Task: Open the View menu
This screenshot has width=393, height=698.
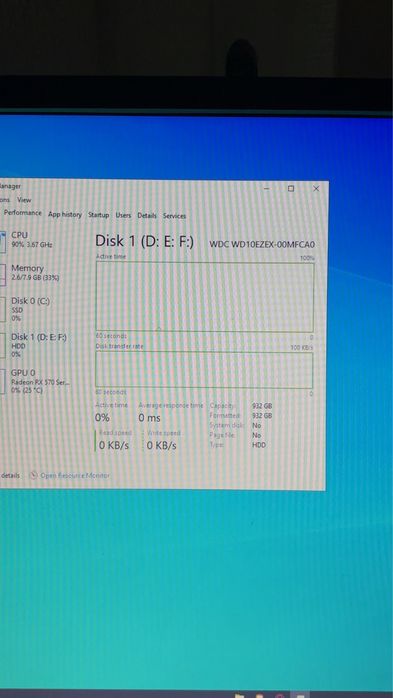Action: pyautogui.click(x=24, y=200)
